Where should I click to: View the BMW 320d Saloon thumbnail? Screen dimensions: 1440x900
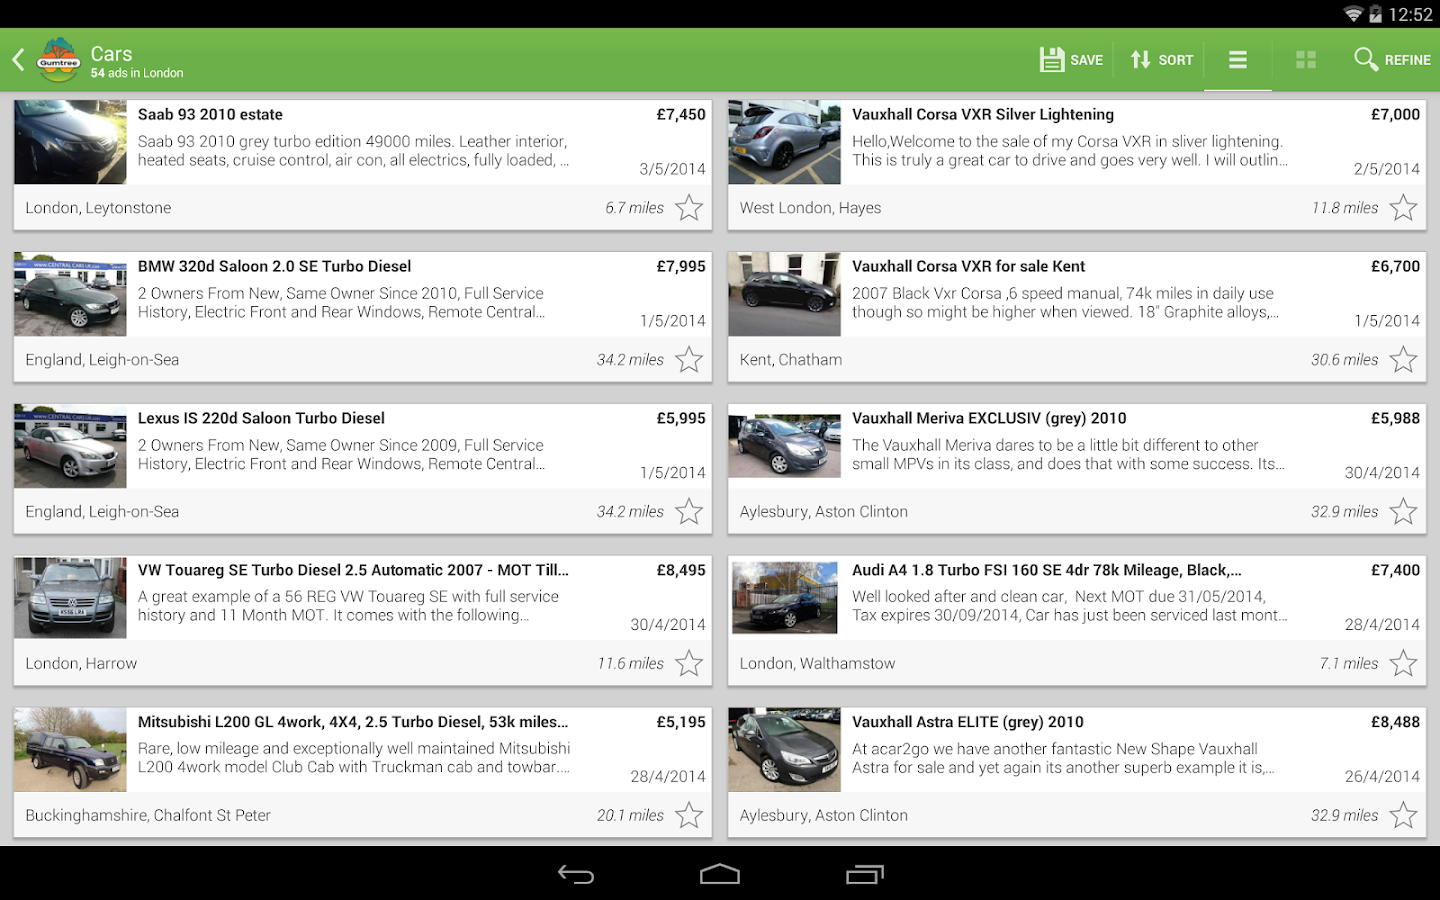point(70,294)
